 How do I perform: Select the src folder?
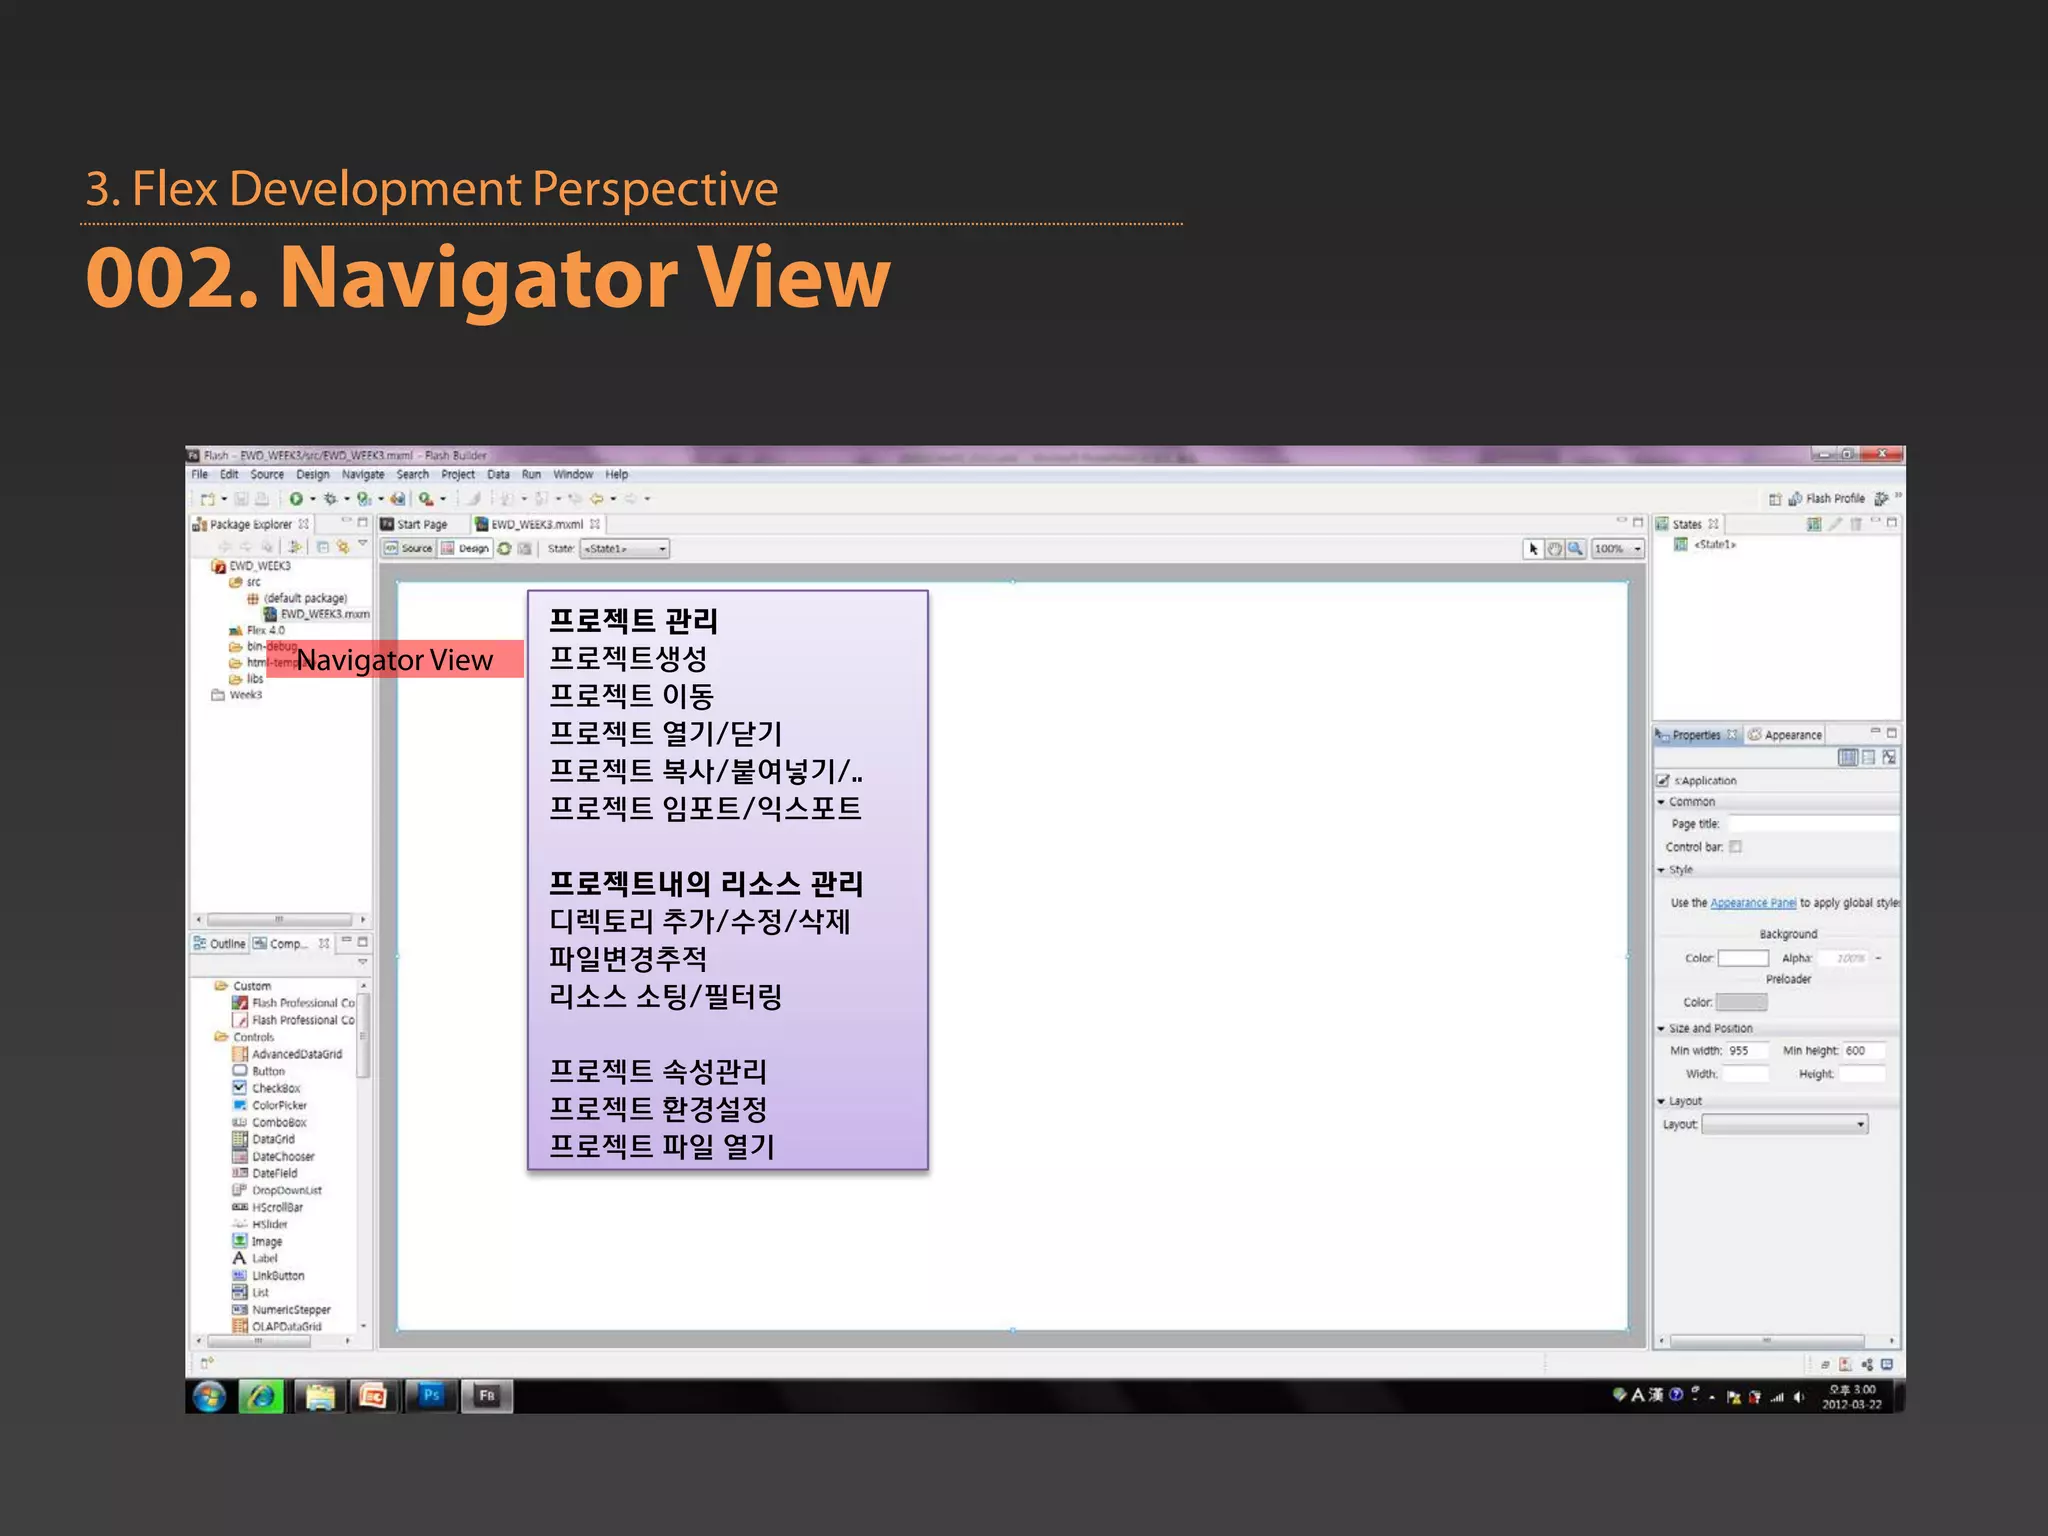click(245, 582)
